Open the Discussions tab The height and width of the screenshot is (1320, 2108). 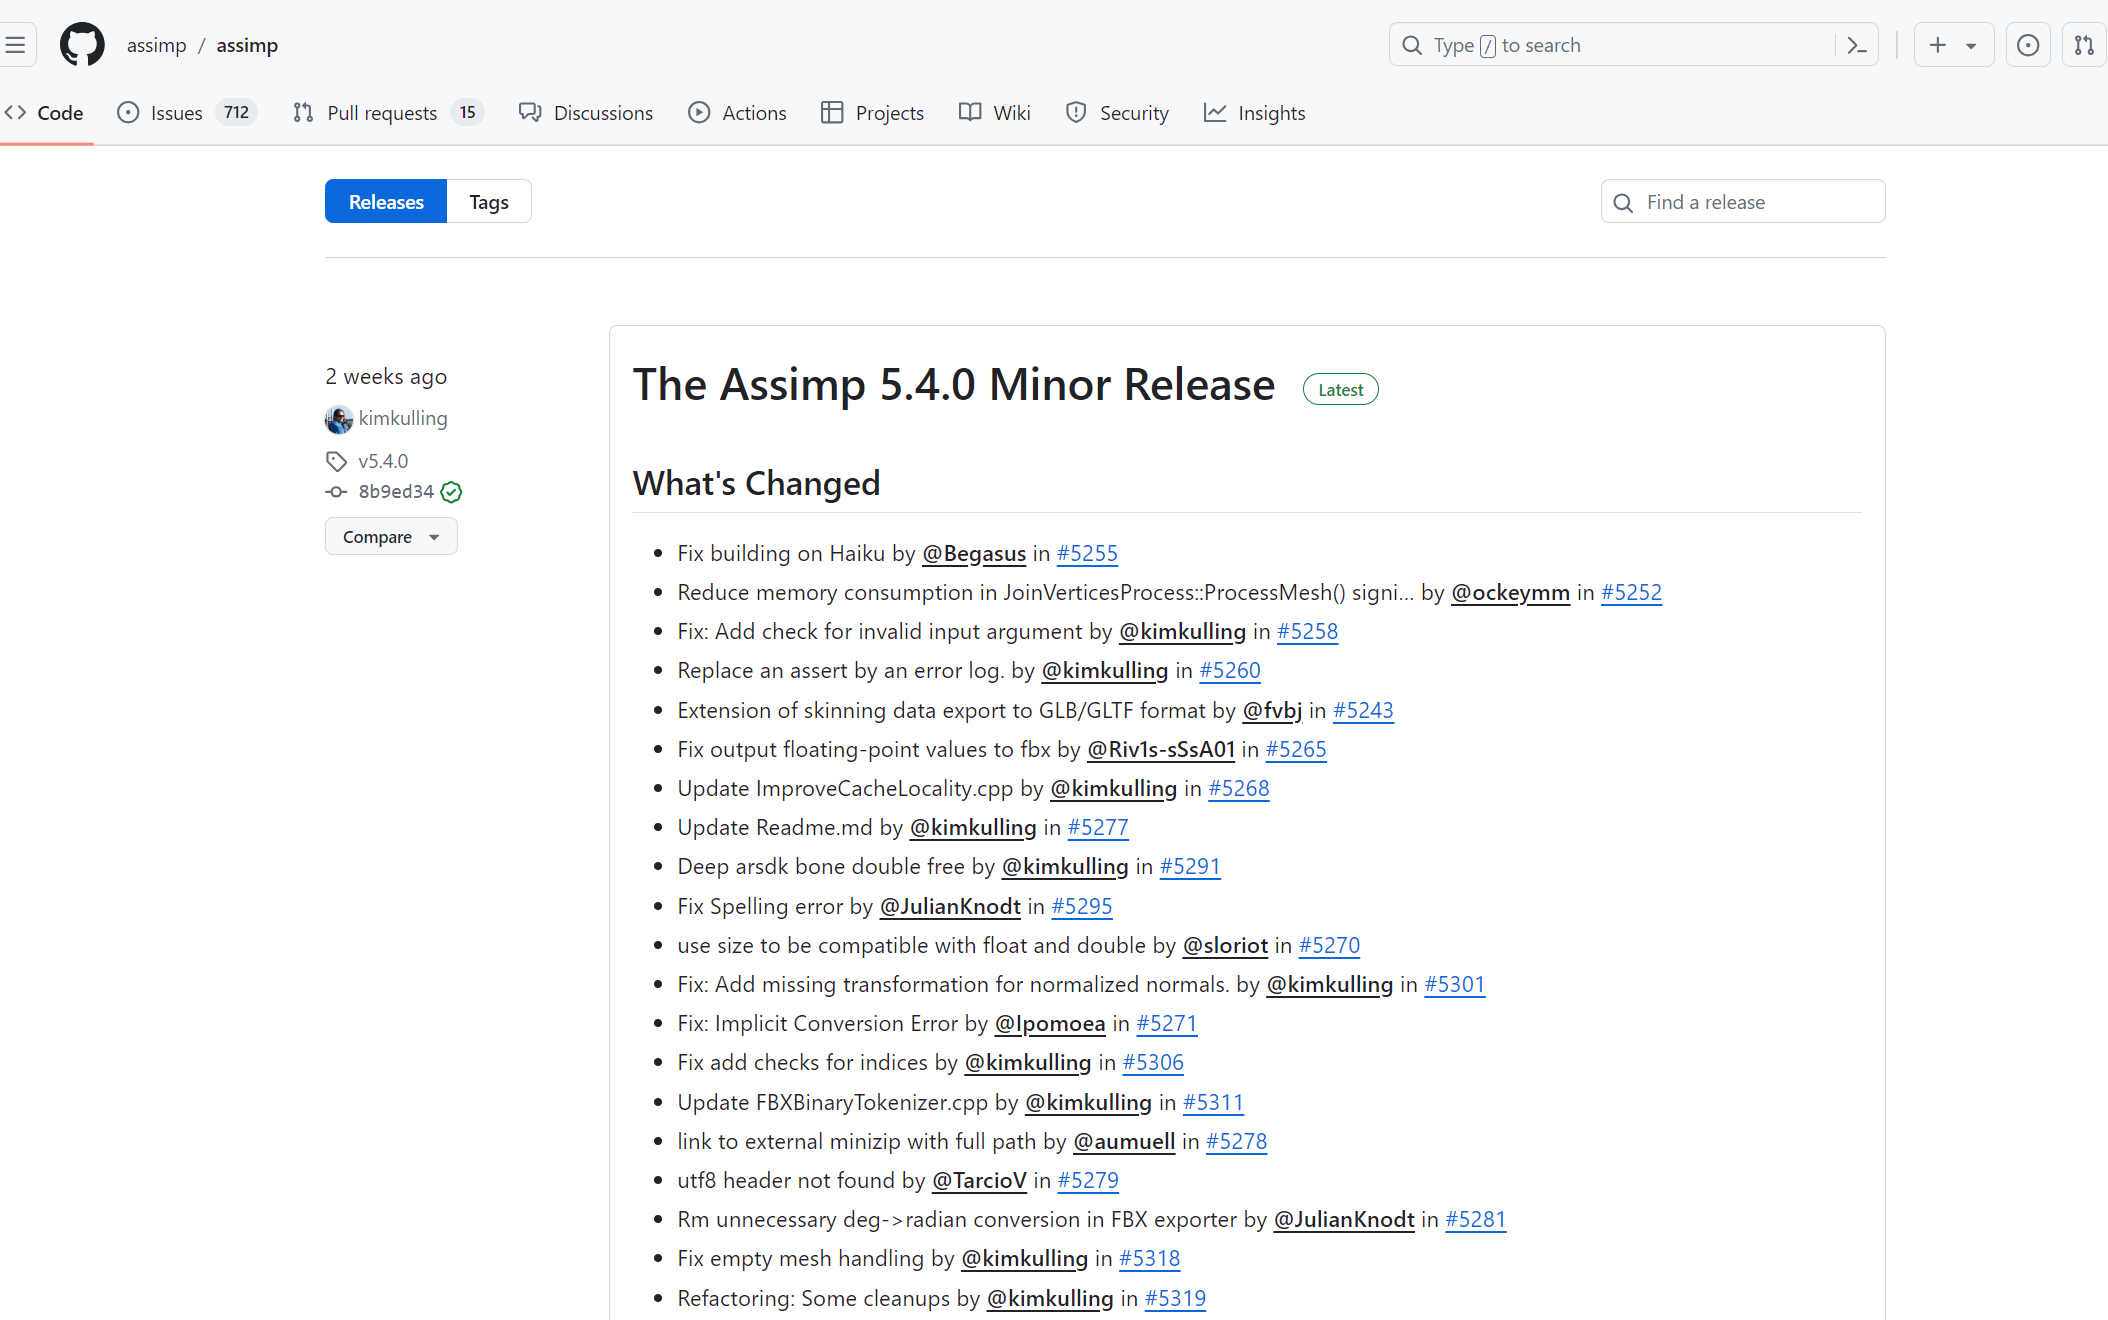tap(586, 113)
